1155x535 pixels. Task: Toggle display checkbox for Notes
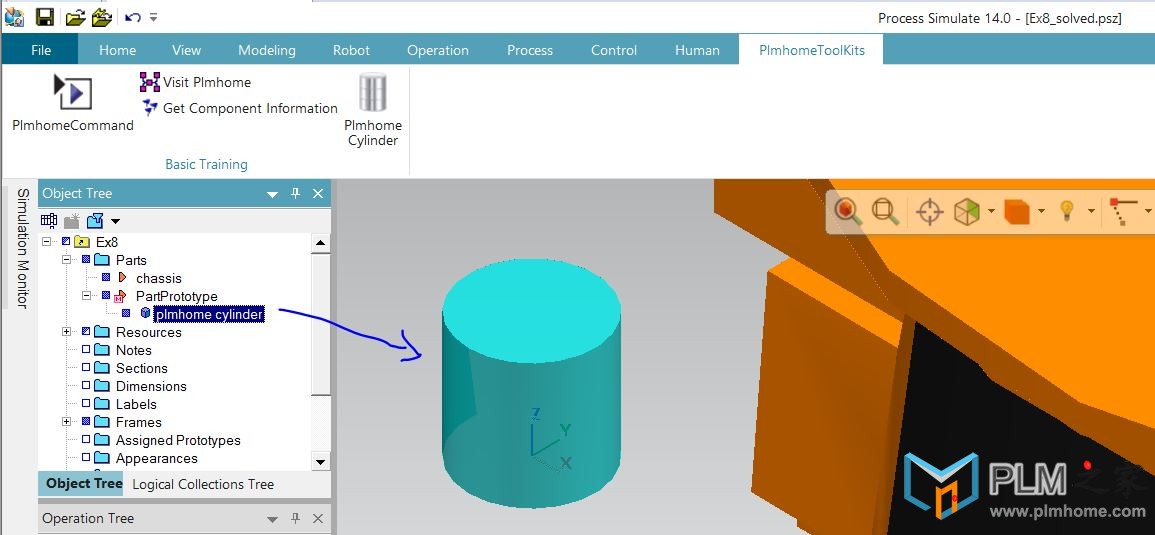tap(86, 349)
